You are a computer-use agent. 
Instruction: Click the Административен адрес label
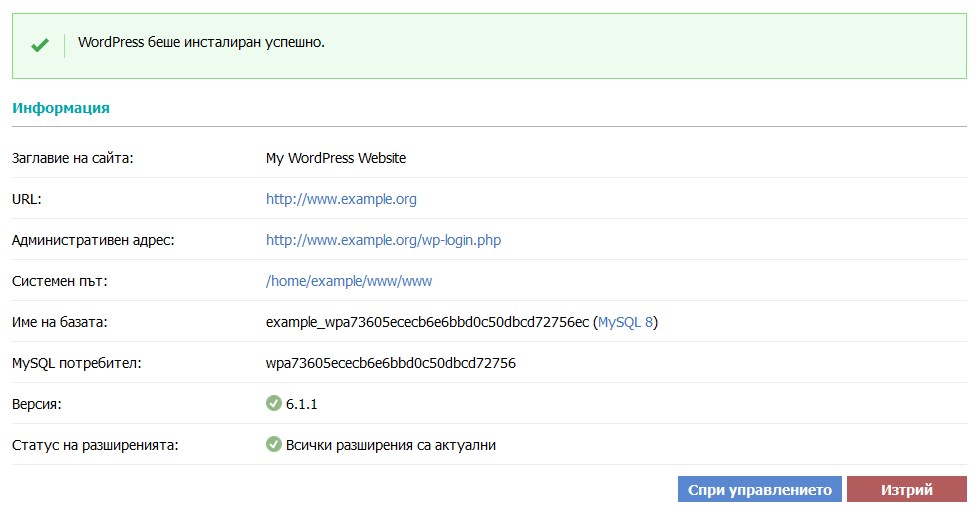pos(93,240)
